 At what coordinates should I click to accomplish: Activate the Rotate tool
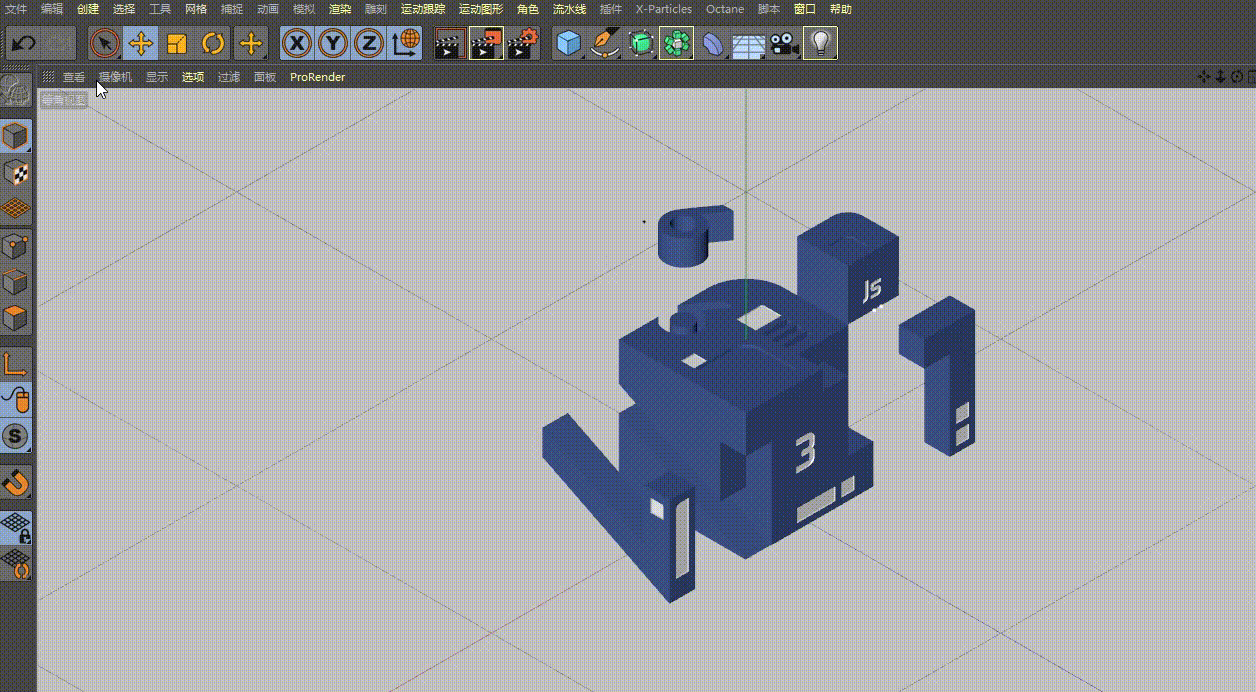coord(213,43)
